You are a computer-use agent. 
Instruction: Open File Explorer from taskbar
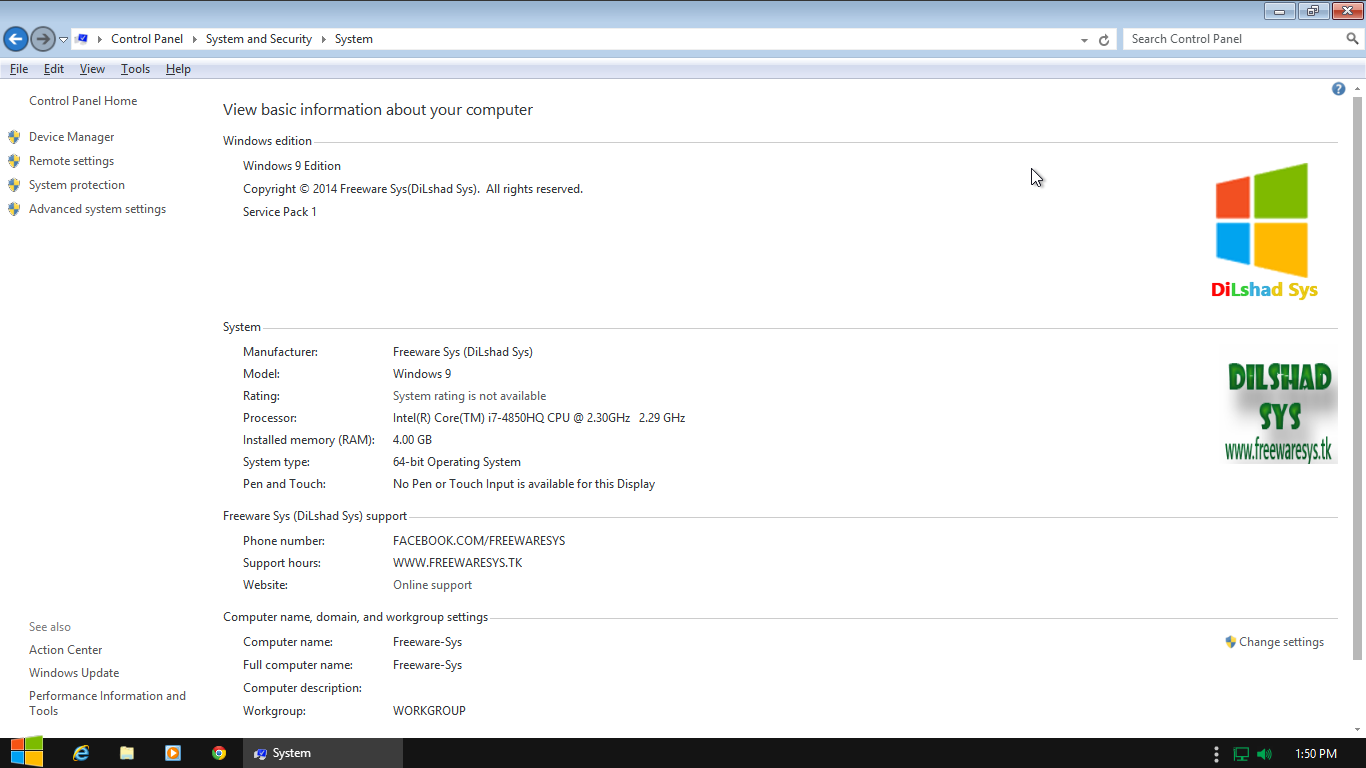coord(127,753)
